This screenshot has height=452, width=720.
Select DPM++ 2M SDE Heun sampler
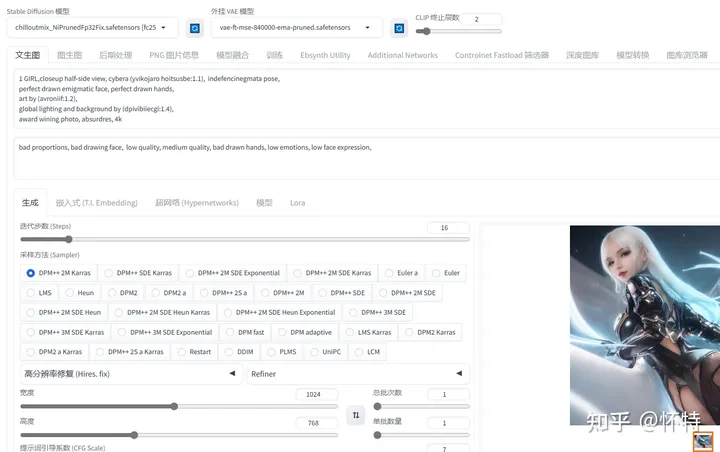coord(63,312)
